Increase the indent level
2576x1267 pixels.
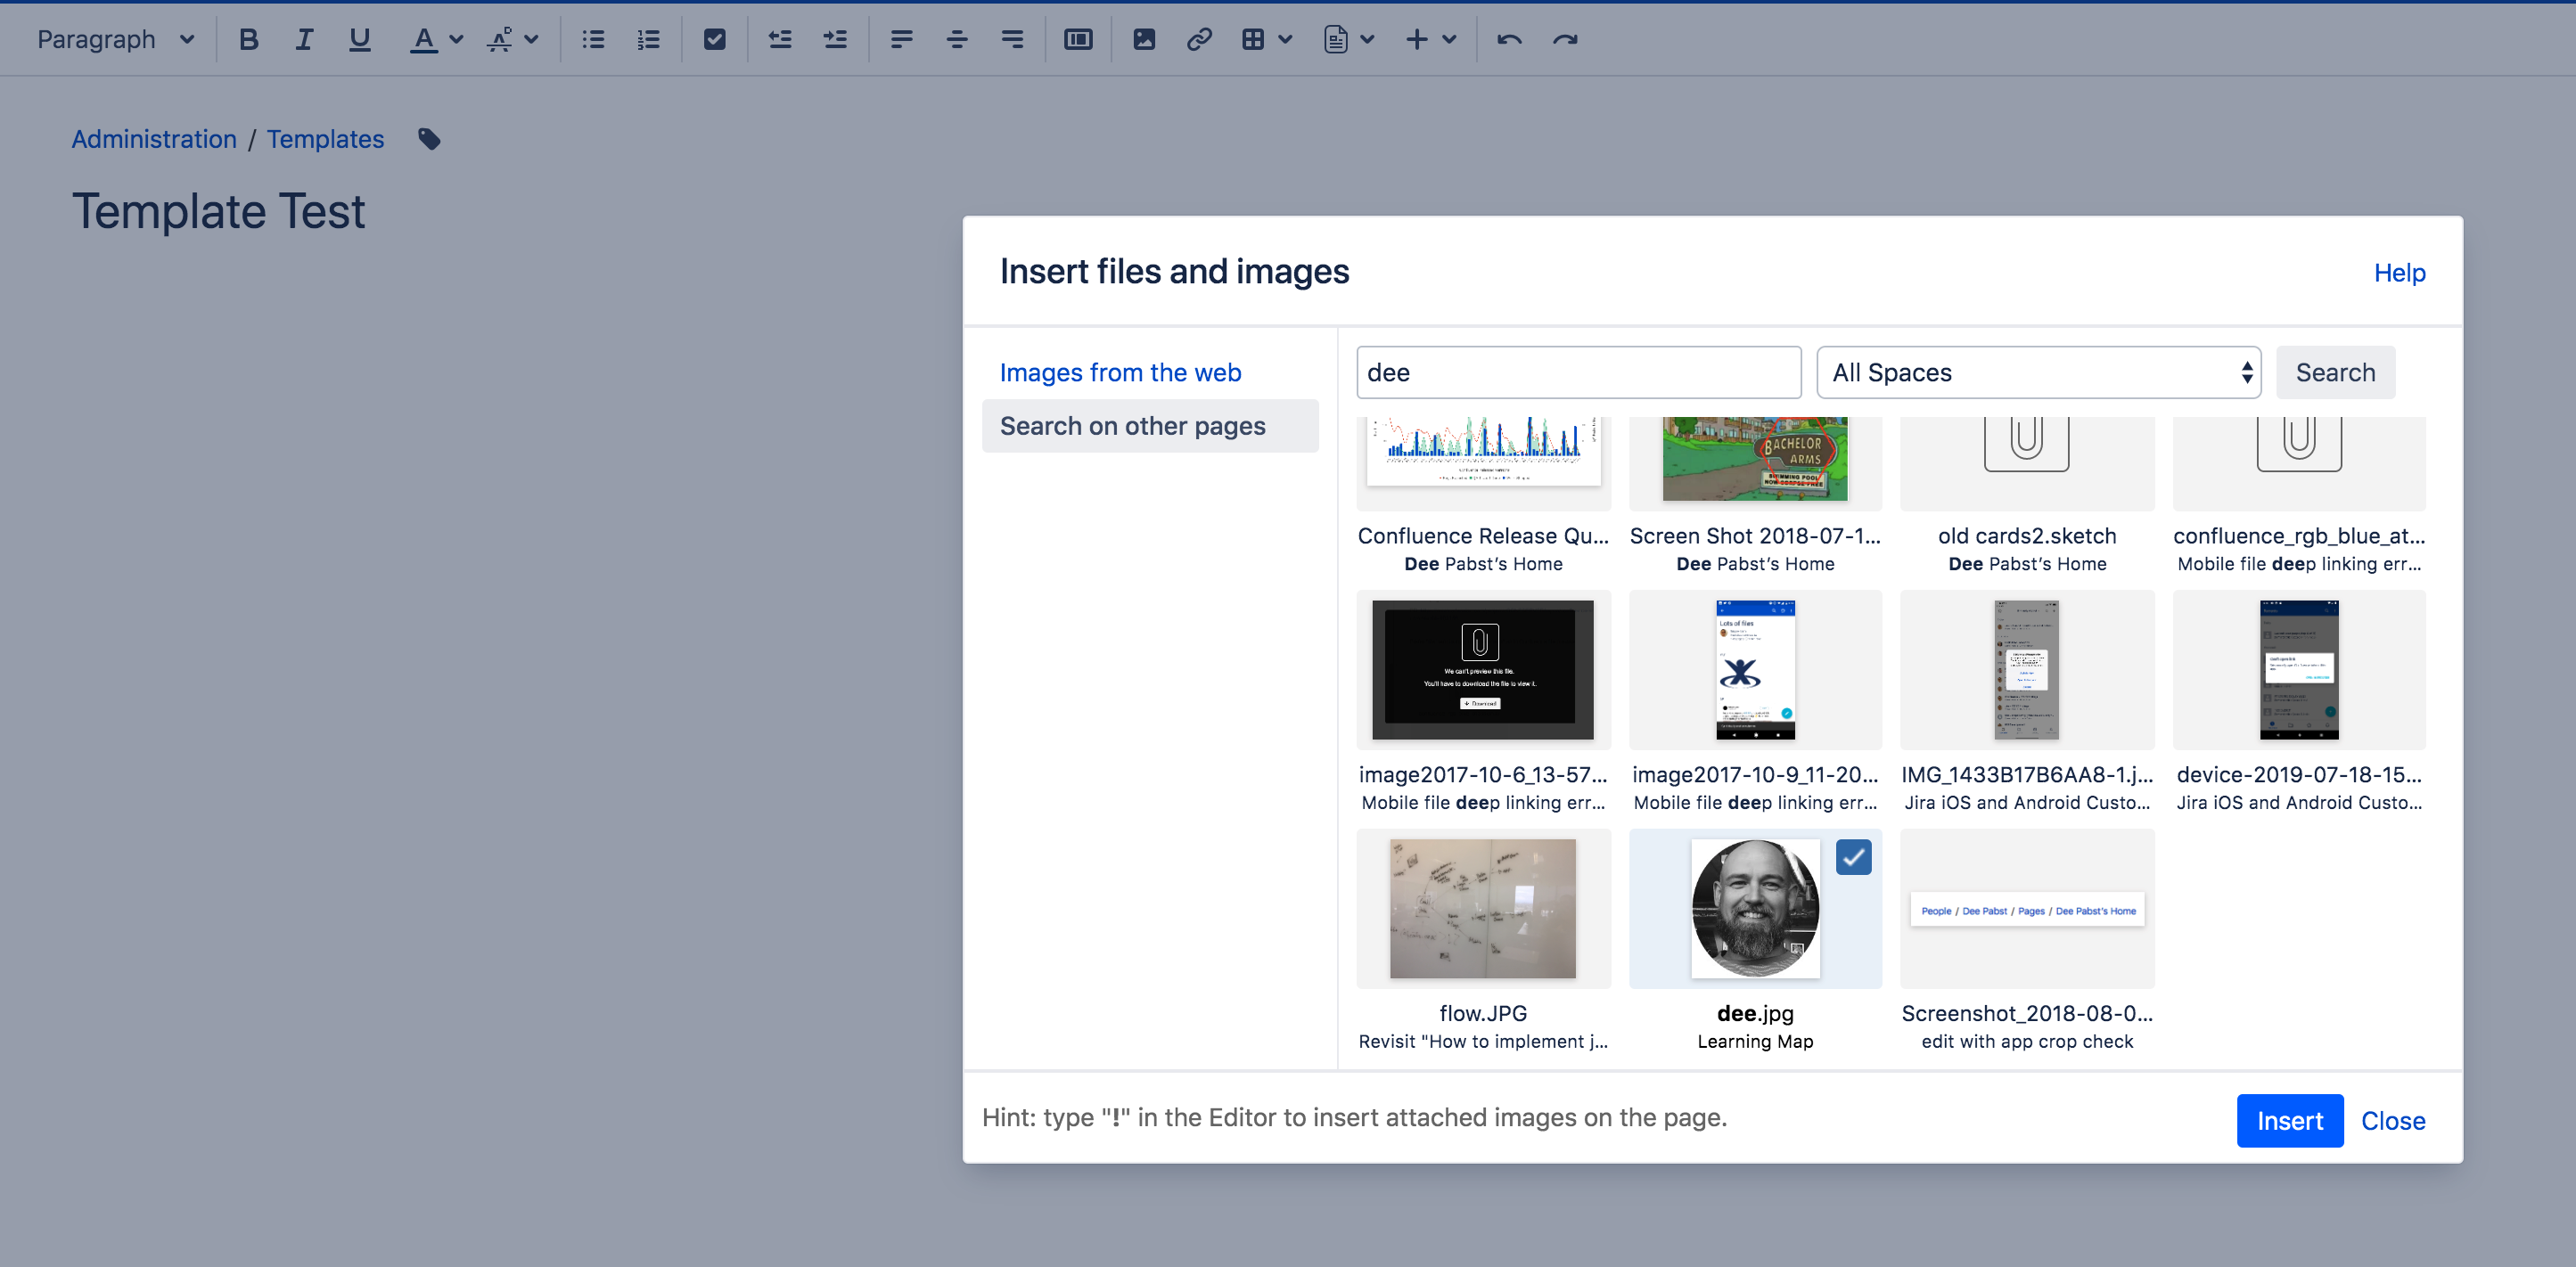point(835,39)
